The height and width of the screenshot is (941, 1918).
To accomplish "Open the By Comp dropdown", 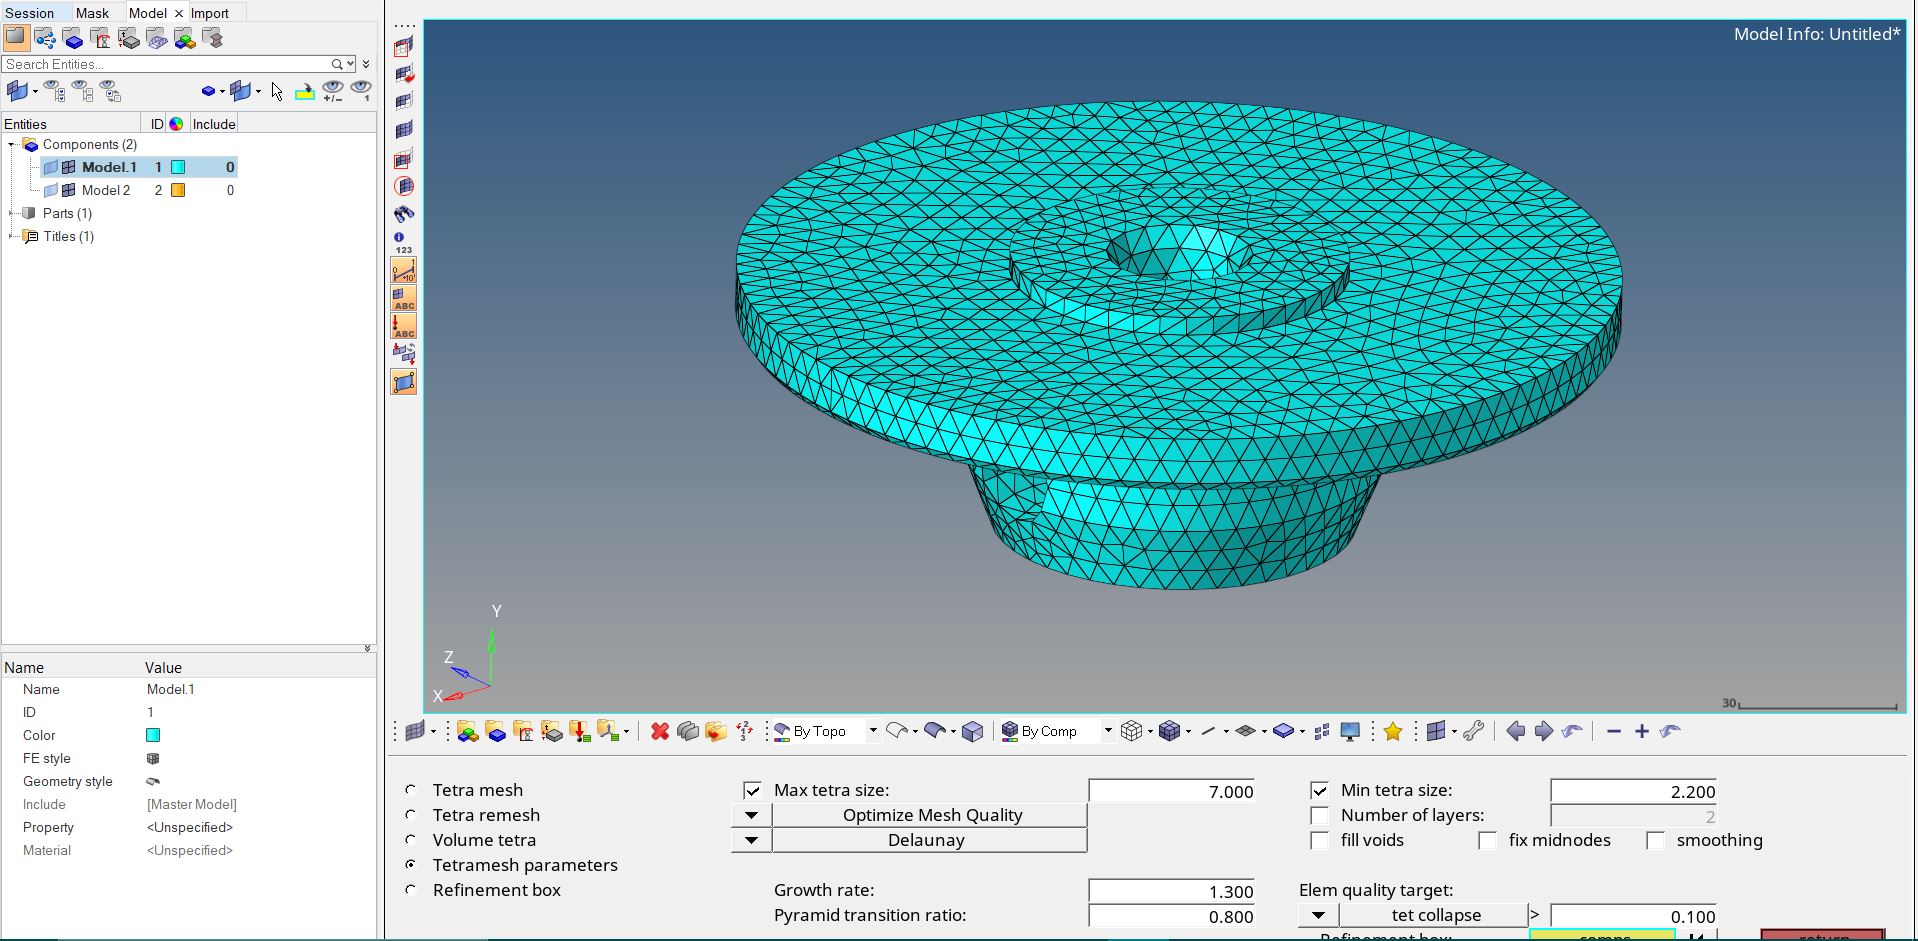I will (x=1107, y=731).
